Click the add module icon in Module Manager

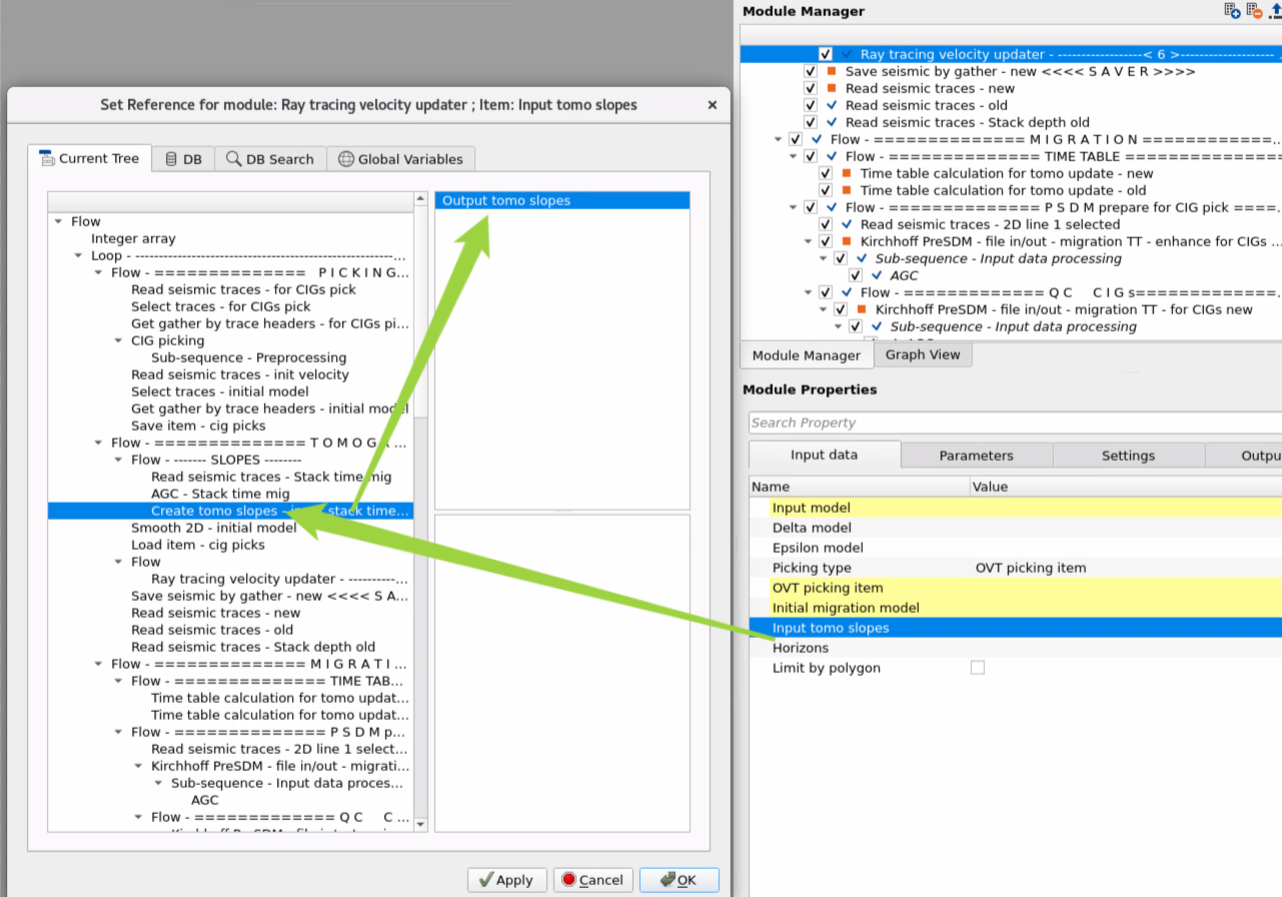pyautogui.click(x=1232, y=11)
